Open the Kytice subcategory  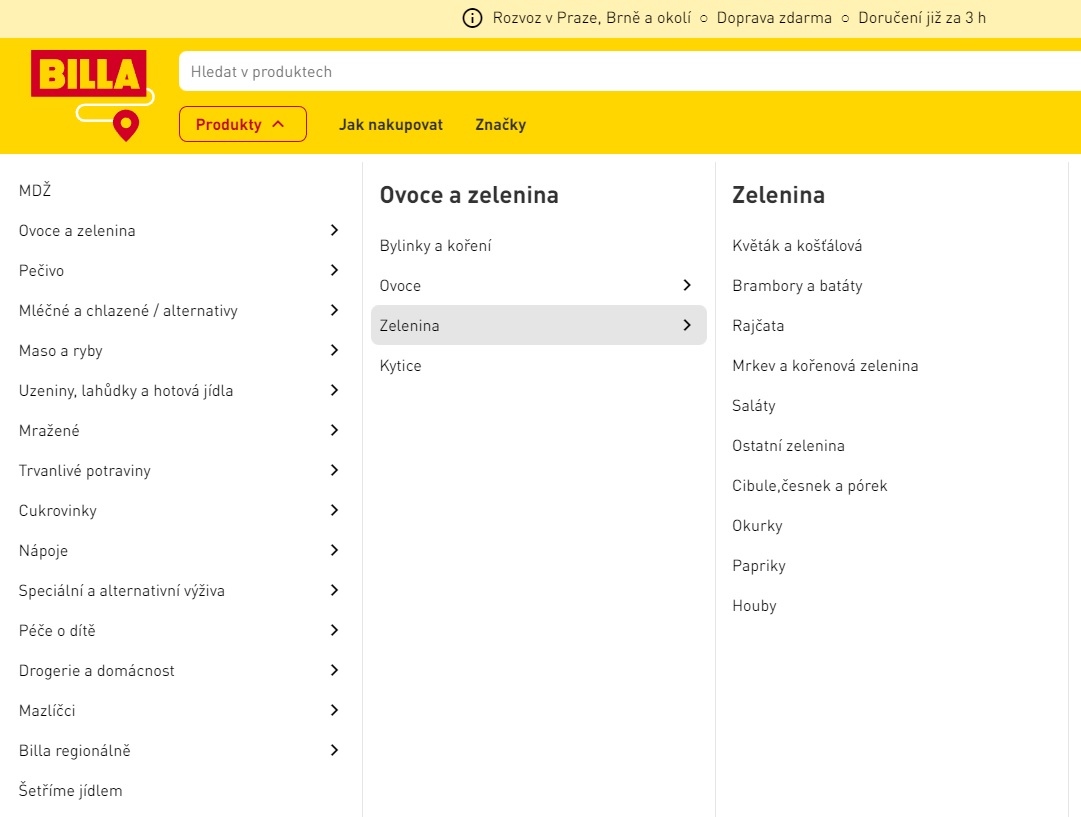(x=401, y=365)
